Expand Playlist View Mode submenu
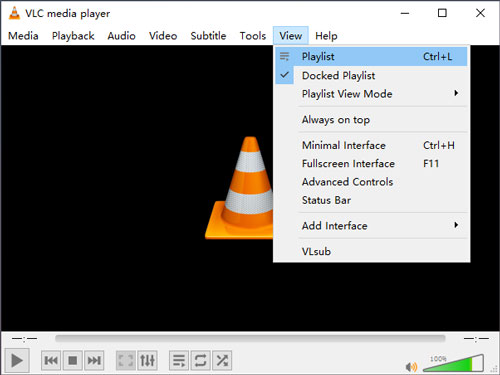Image resolution: width=500 pixels, height=375 pixels. click(372, 94)
